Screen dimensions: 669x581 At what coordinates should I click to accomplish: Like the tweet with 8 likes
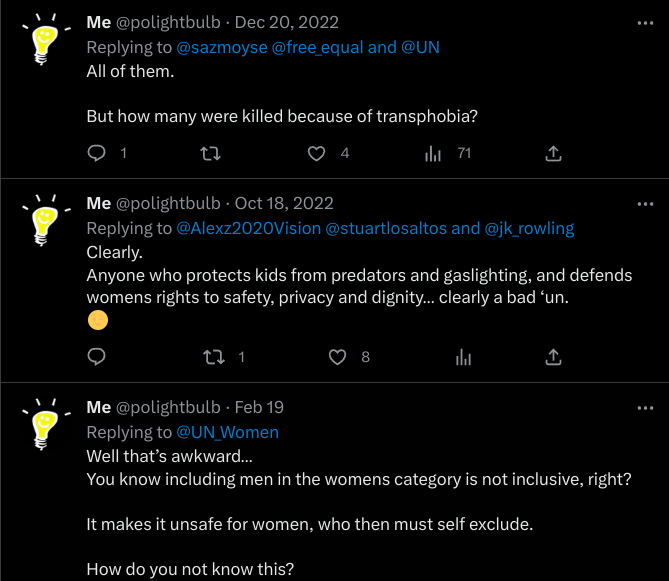coord(338,357)
